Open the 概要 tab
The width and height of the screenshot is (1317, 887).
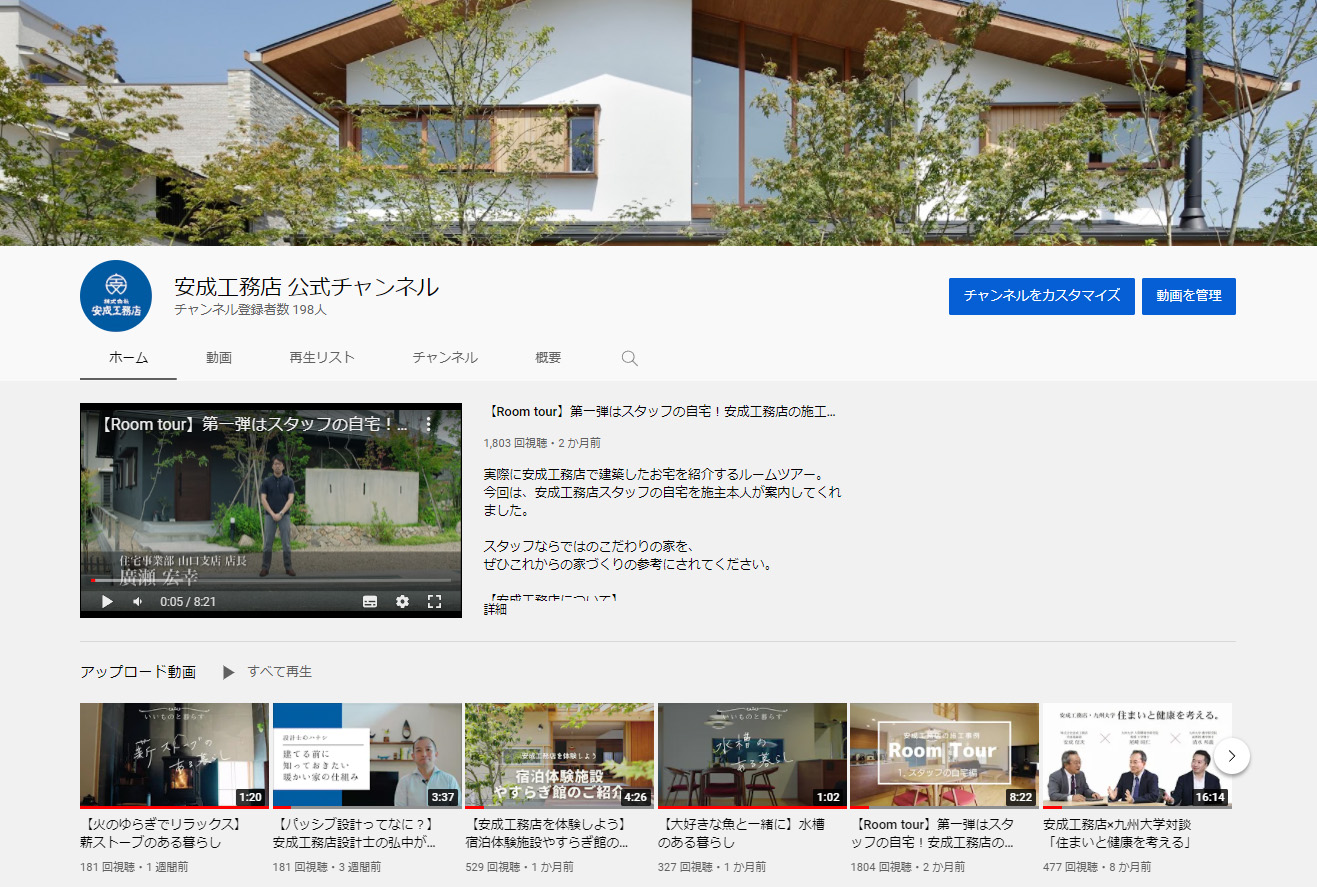pyautogui.click(x=548, y=358)
